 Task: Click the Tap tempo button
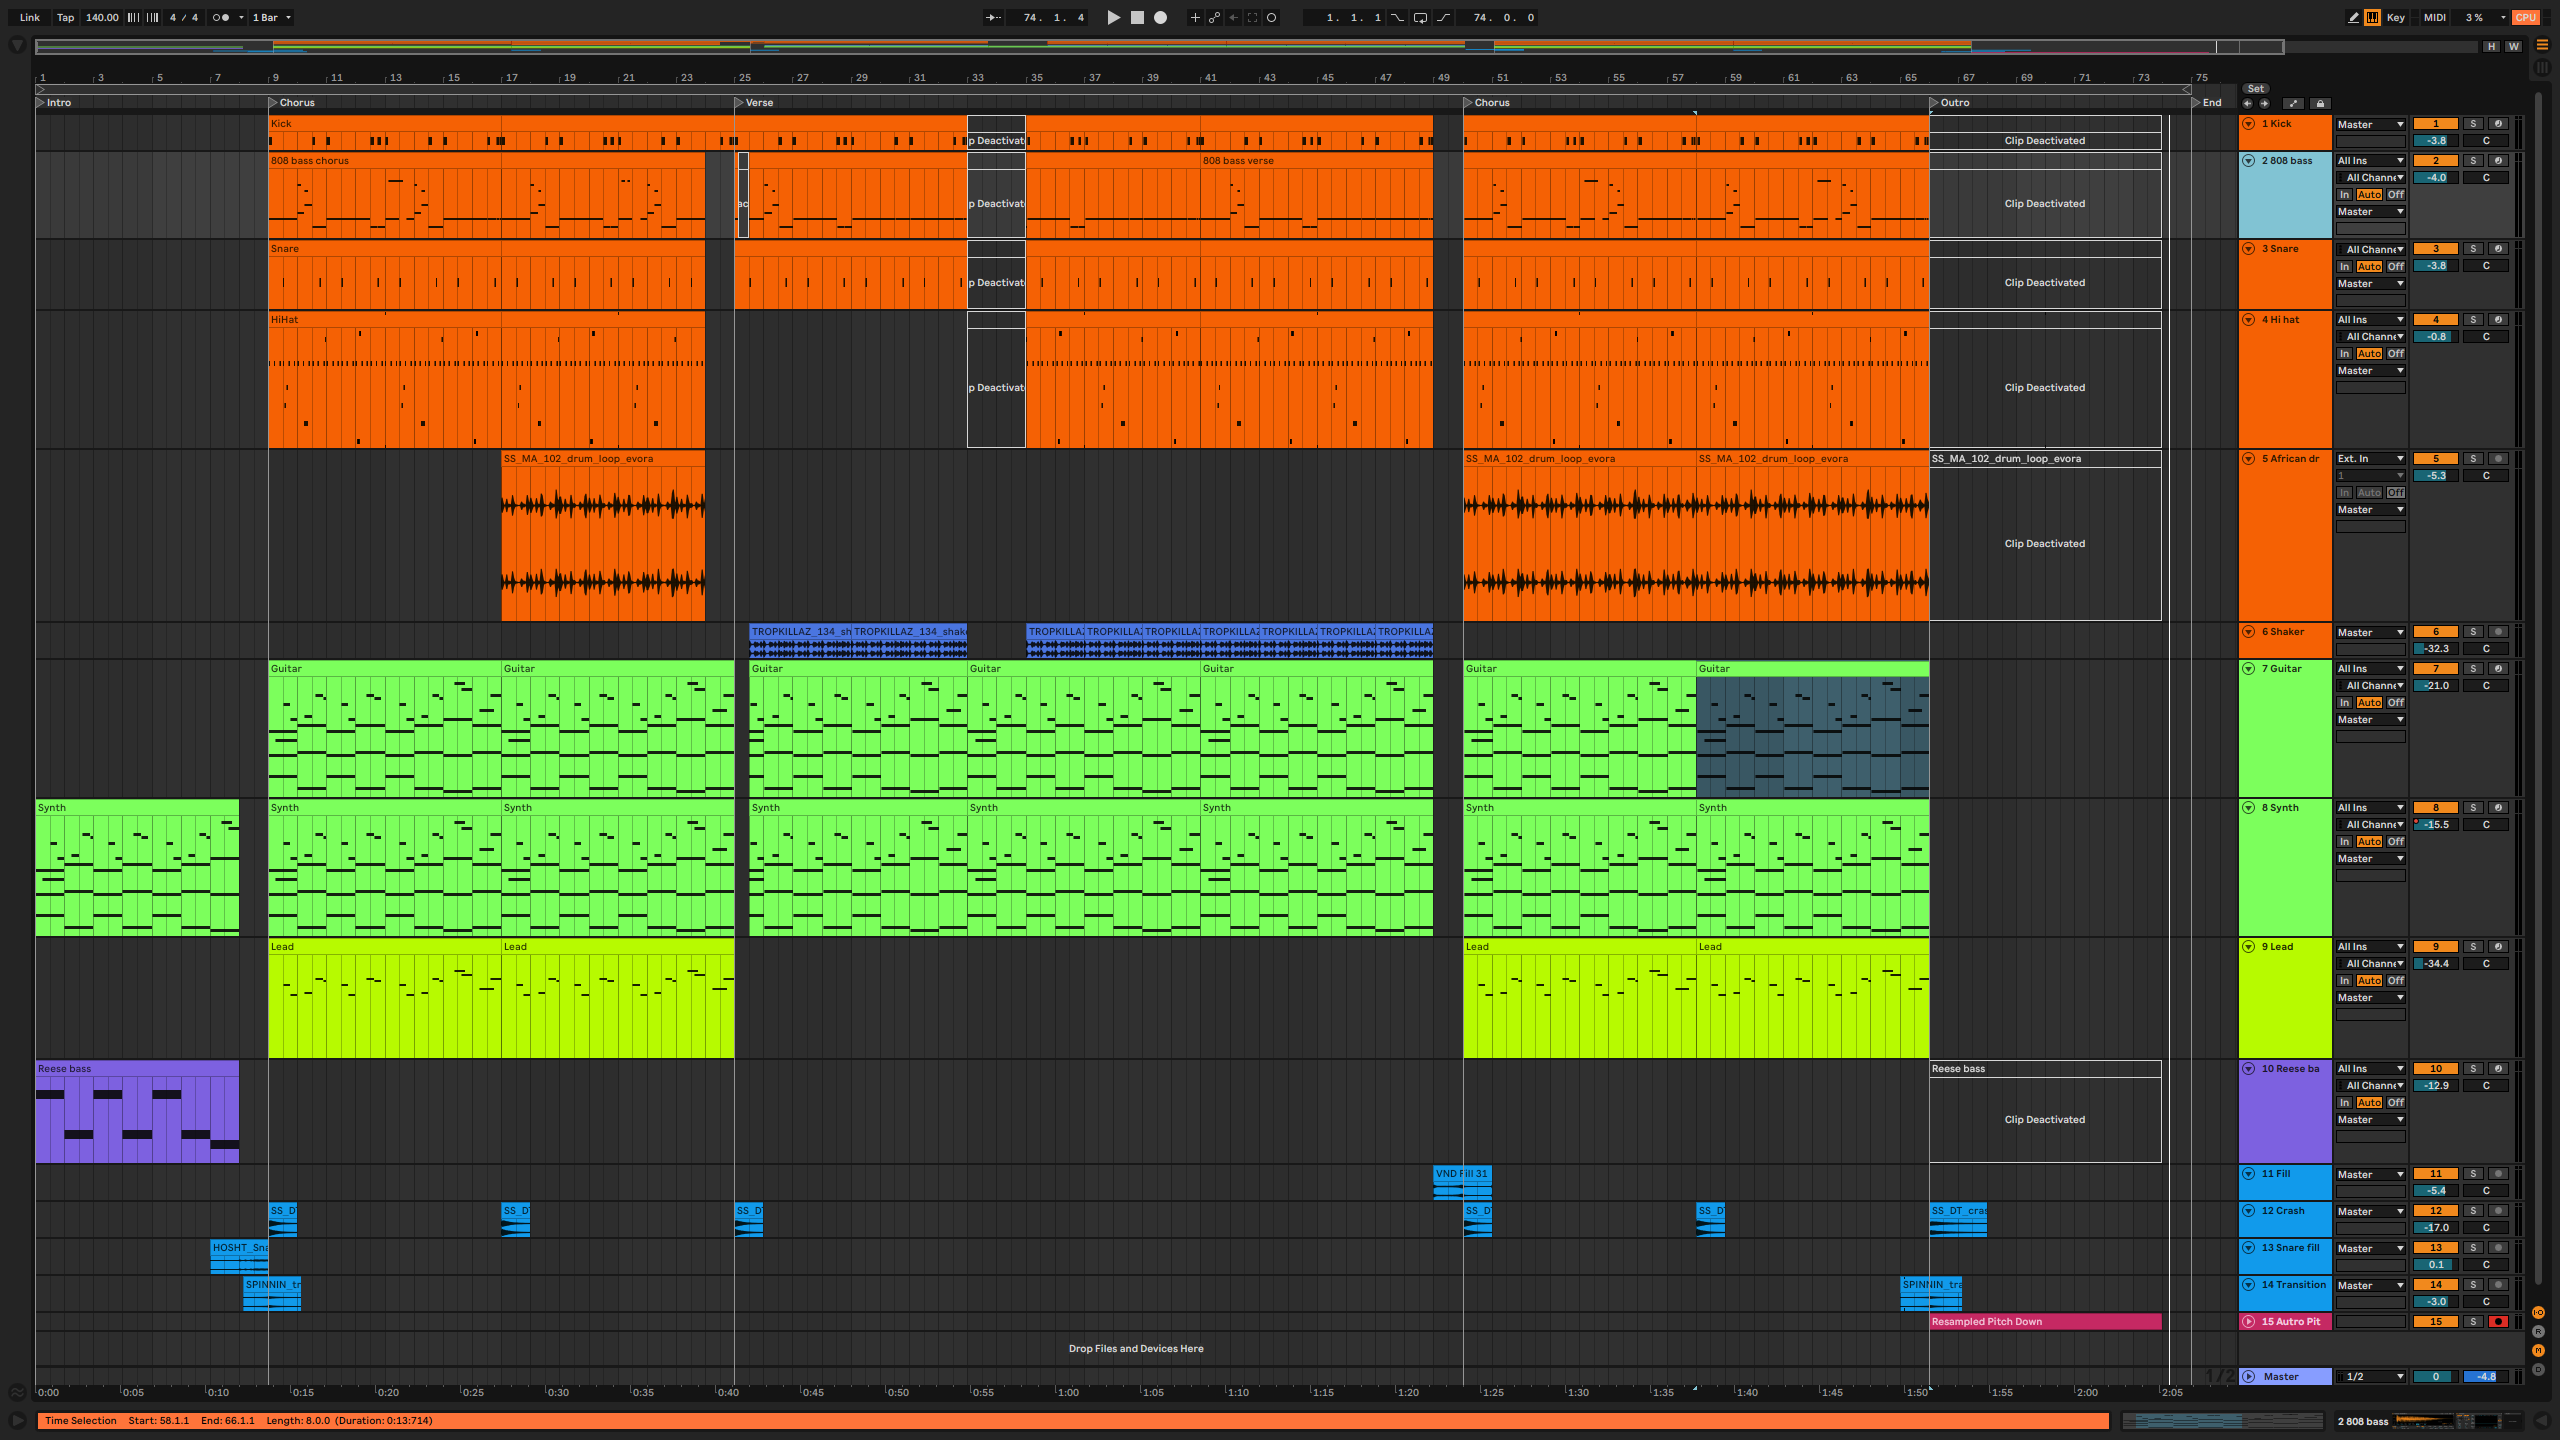click(65, 17)
